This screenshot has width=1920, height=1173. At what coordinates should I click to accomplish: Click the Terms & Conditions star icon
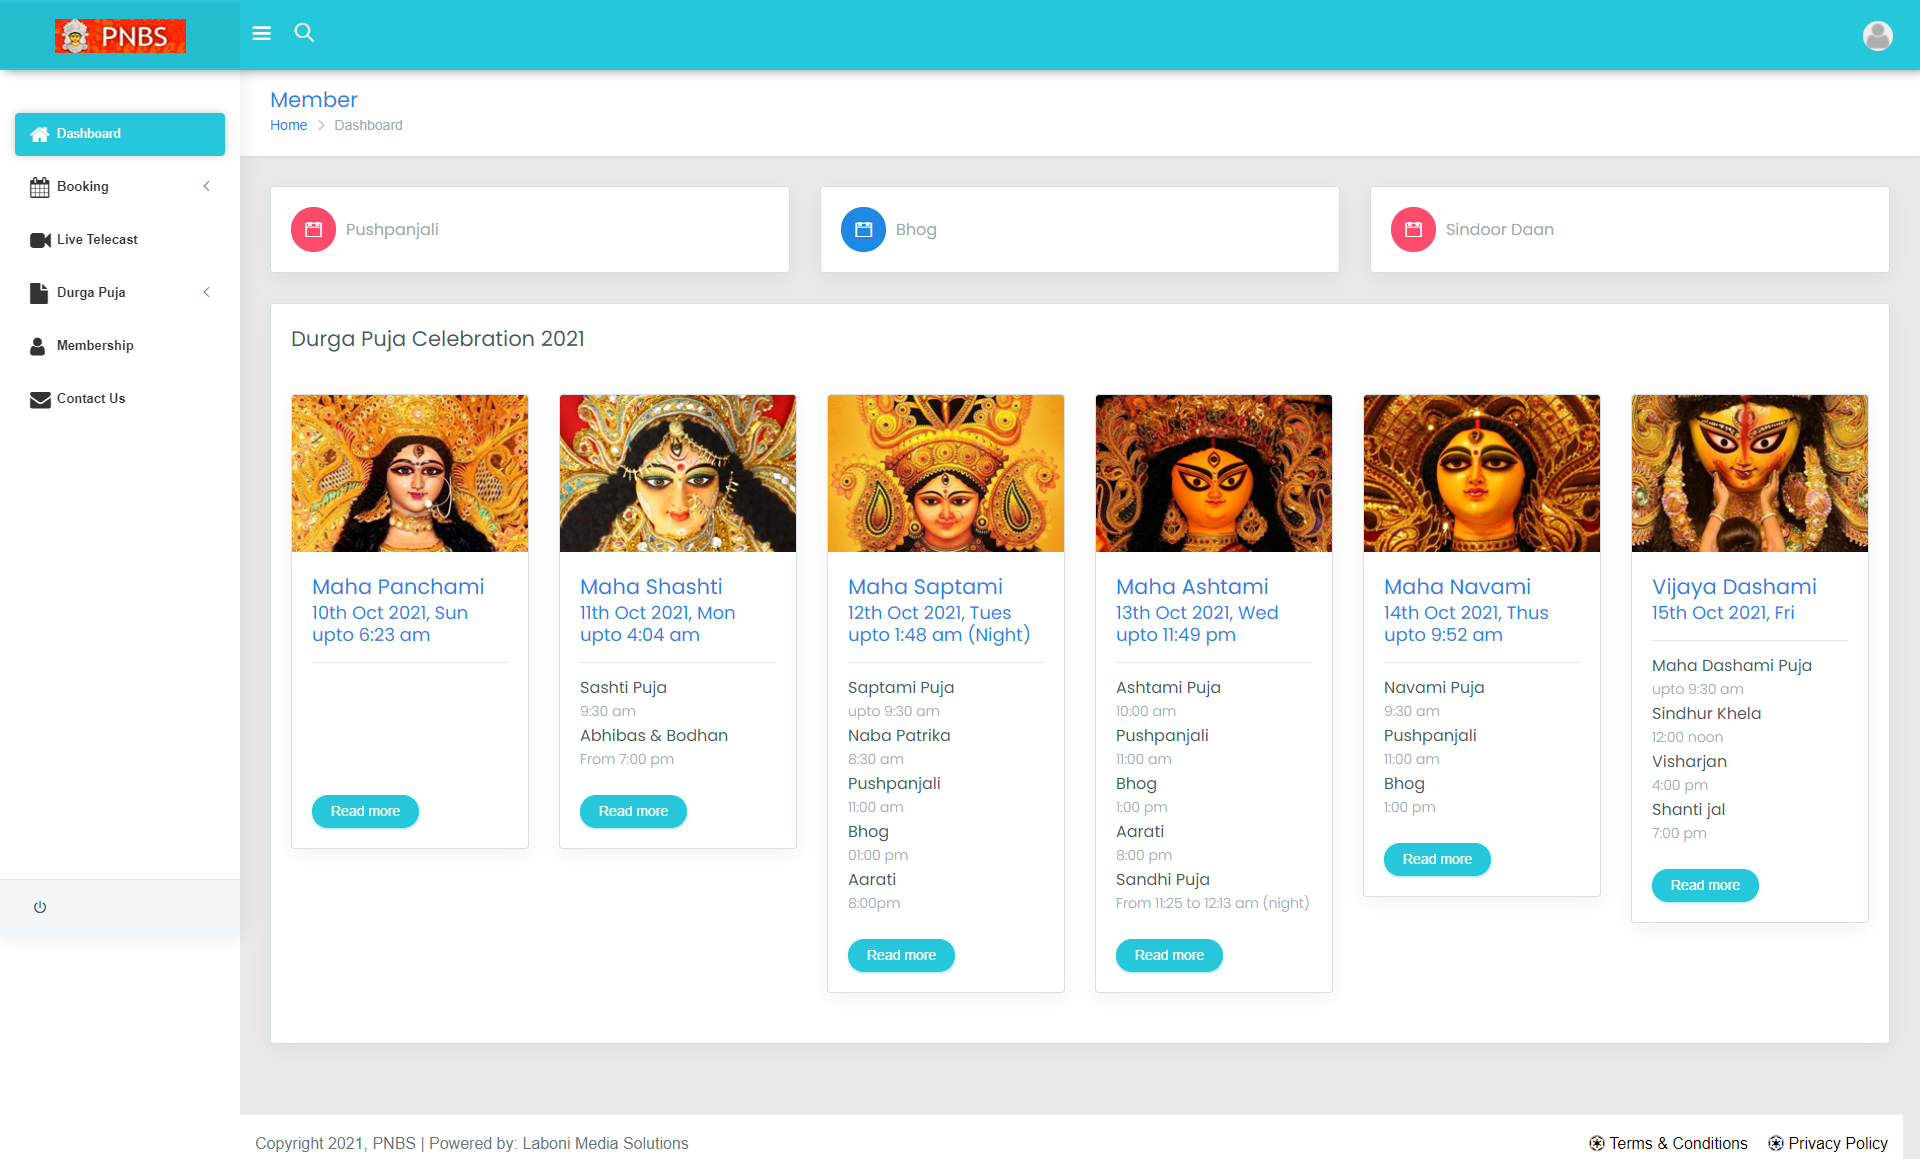click(x=1596, y=1143)
